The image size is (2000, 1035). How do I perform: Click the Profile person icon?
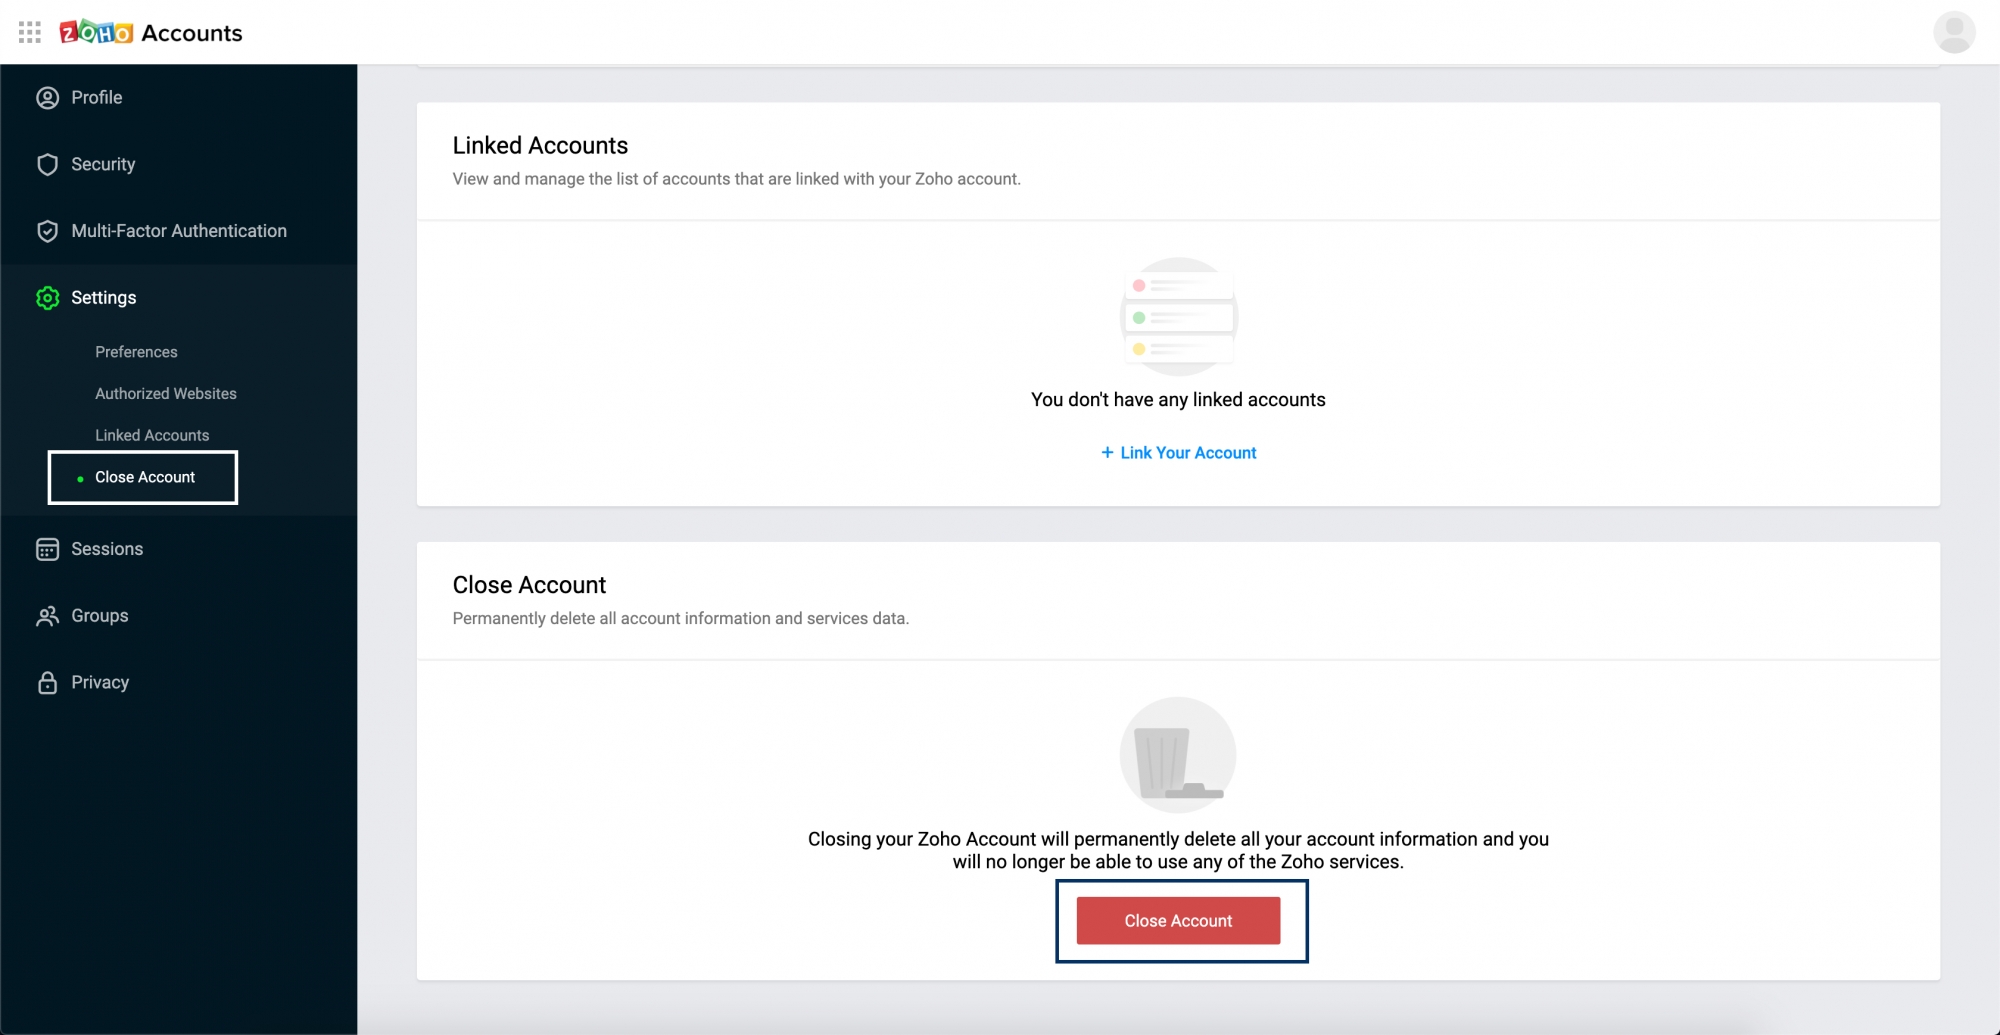(47, 98)
